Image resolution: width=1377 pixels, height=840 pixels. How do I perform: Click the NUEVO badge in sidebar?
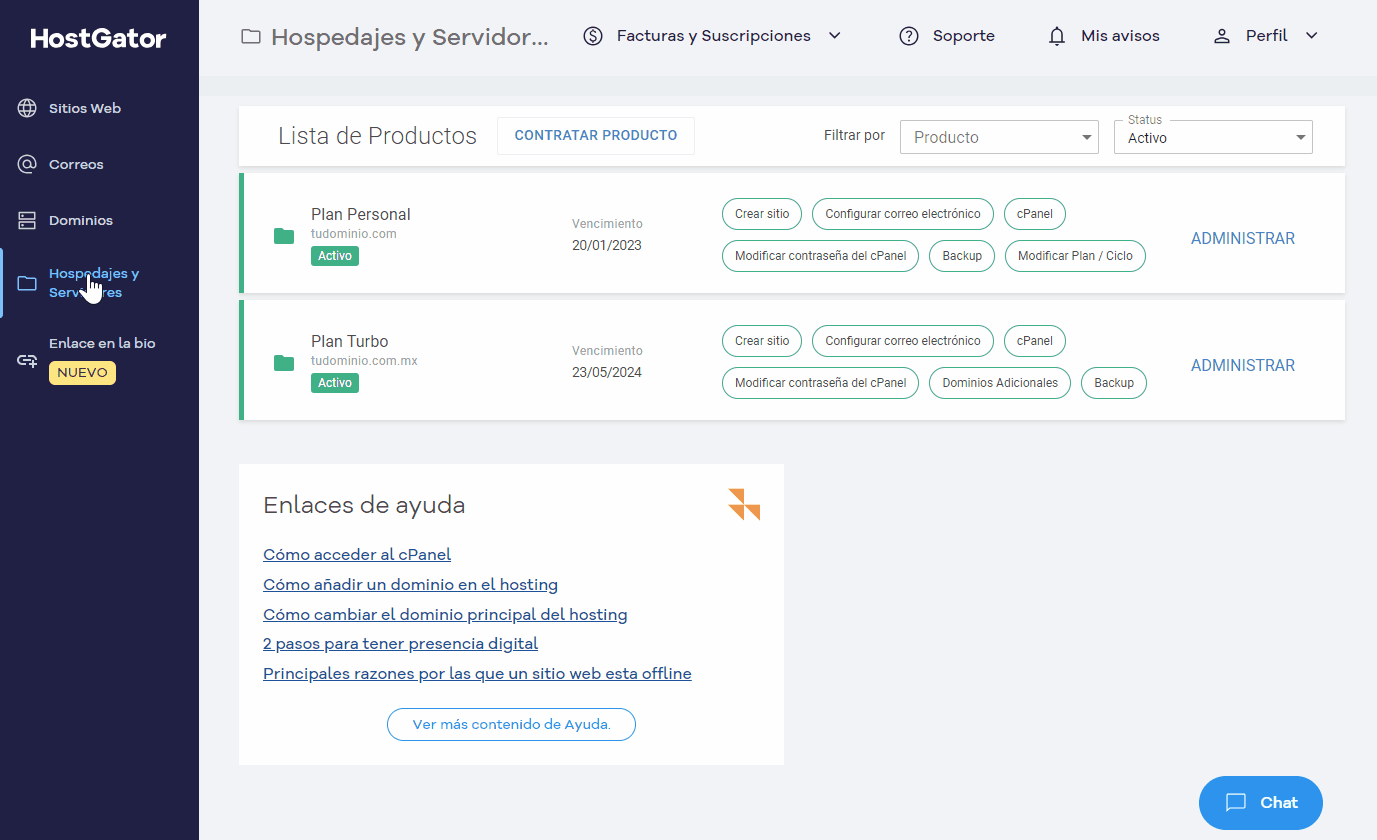[x=82, y=373]
